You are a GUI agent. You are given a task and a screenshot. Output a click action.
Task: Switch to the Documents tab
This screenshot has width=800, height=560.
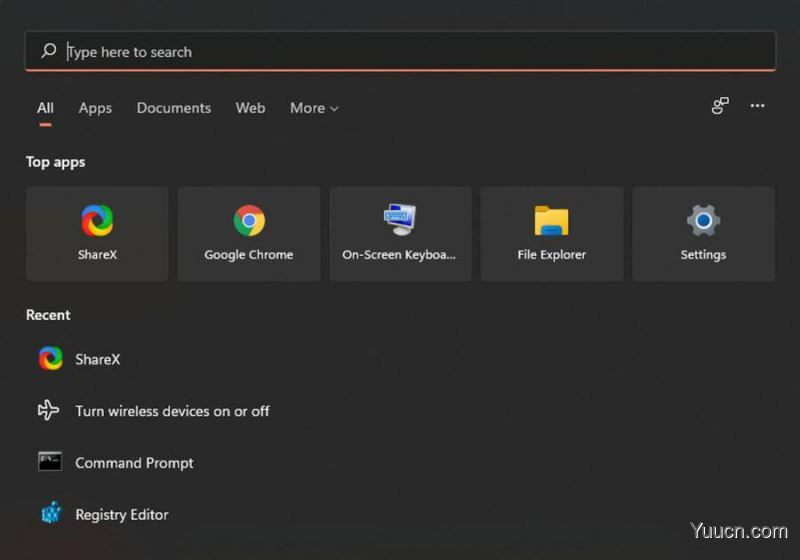pos(174,108)
